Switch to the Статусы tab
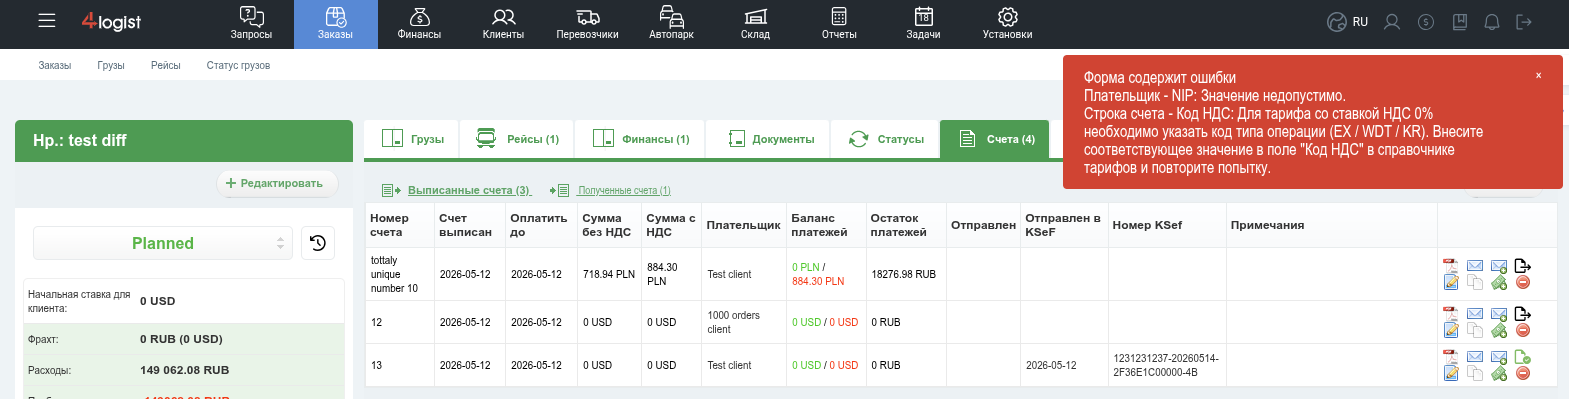The height and width of the screenshot is (399, 1569). click(x=886, y=139)
